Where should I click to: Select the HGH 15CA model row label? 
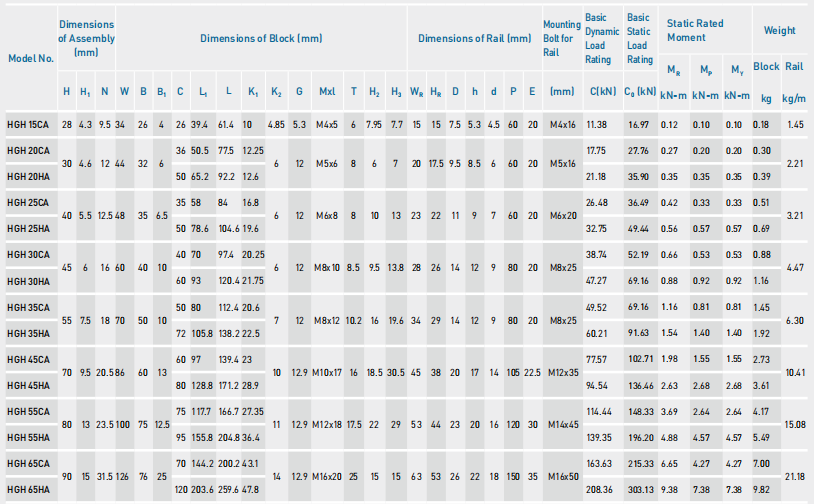[27, 124]
